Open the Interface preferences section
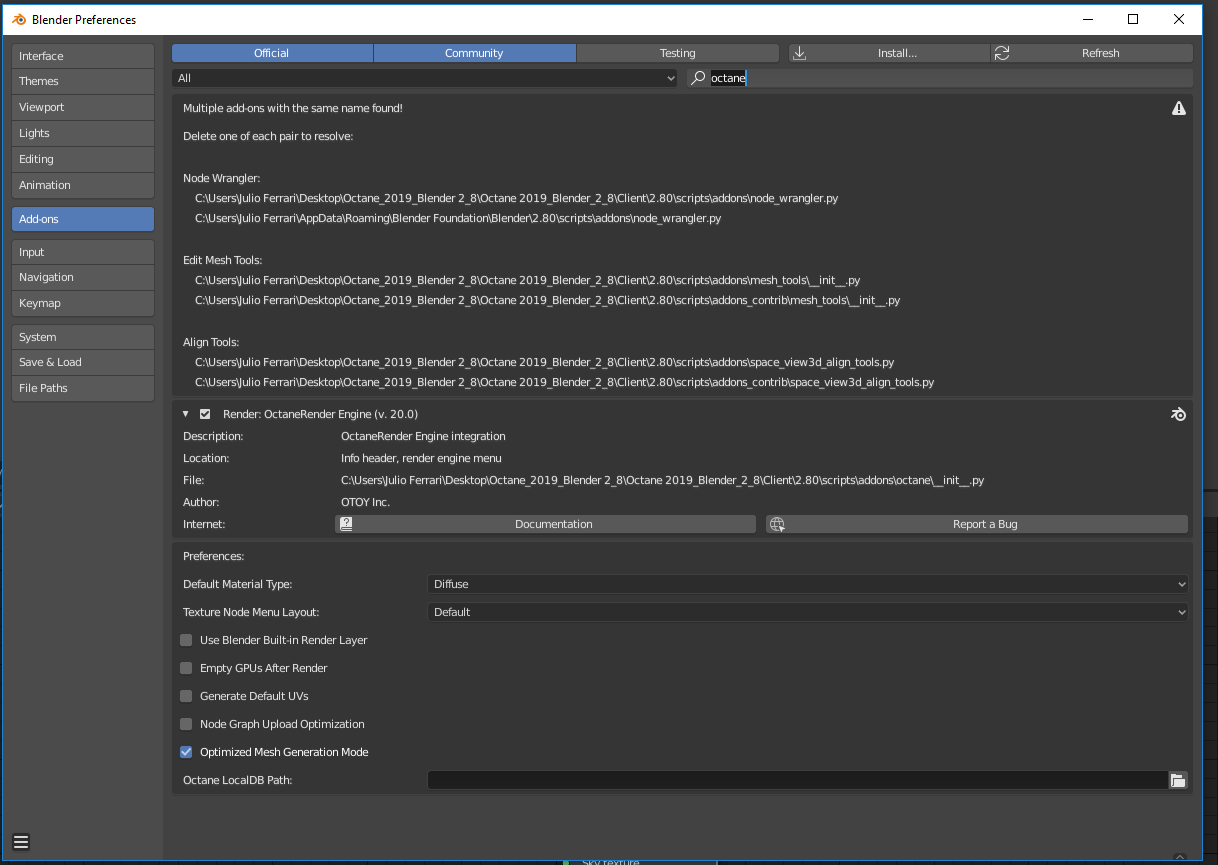Viewport: 1218px width, 865px height. (83, 56)
